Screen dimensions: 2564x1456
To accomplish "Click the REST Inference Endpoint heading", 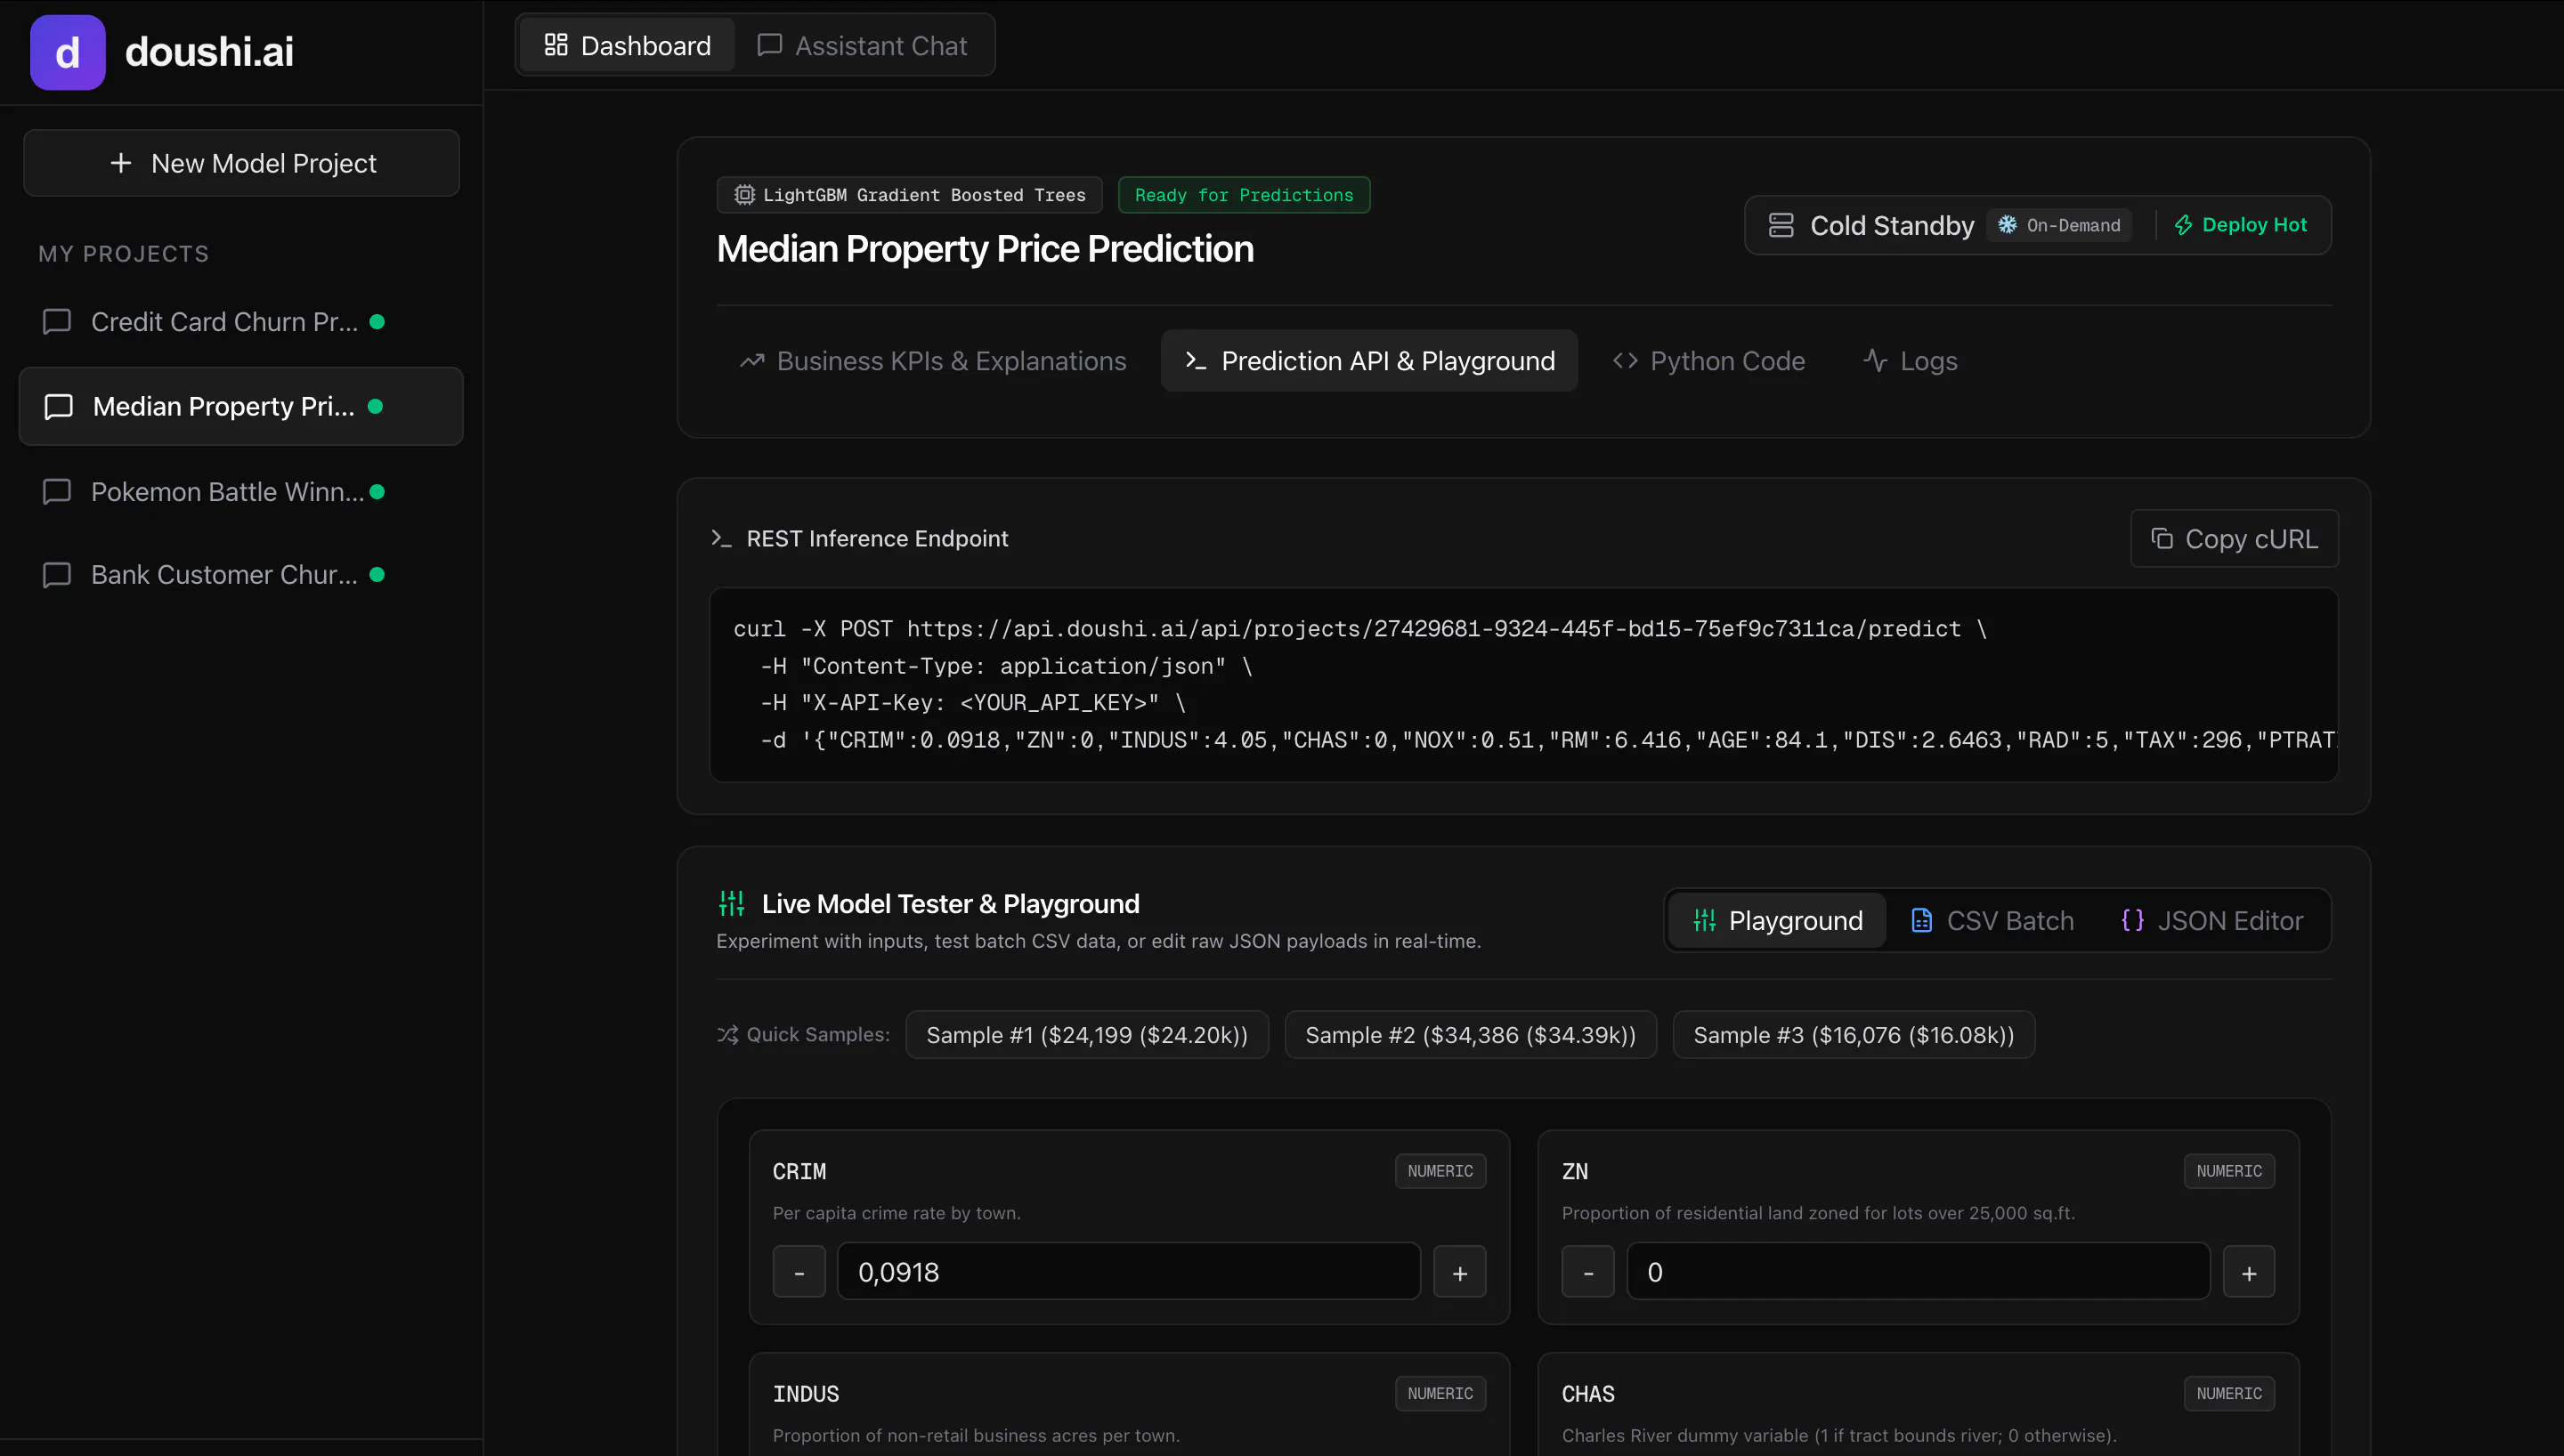I will pos(877,538).
